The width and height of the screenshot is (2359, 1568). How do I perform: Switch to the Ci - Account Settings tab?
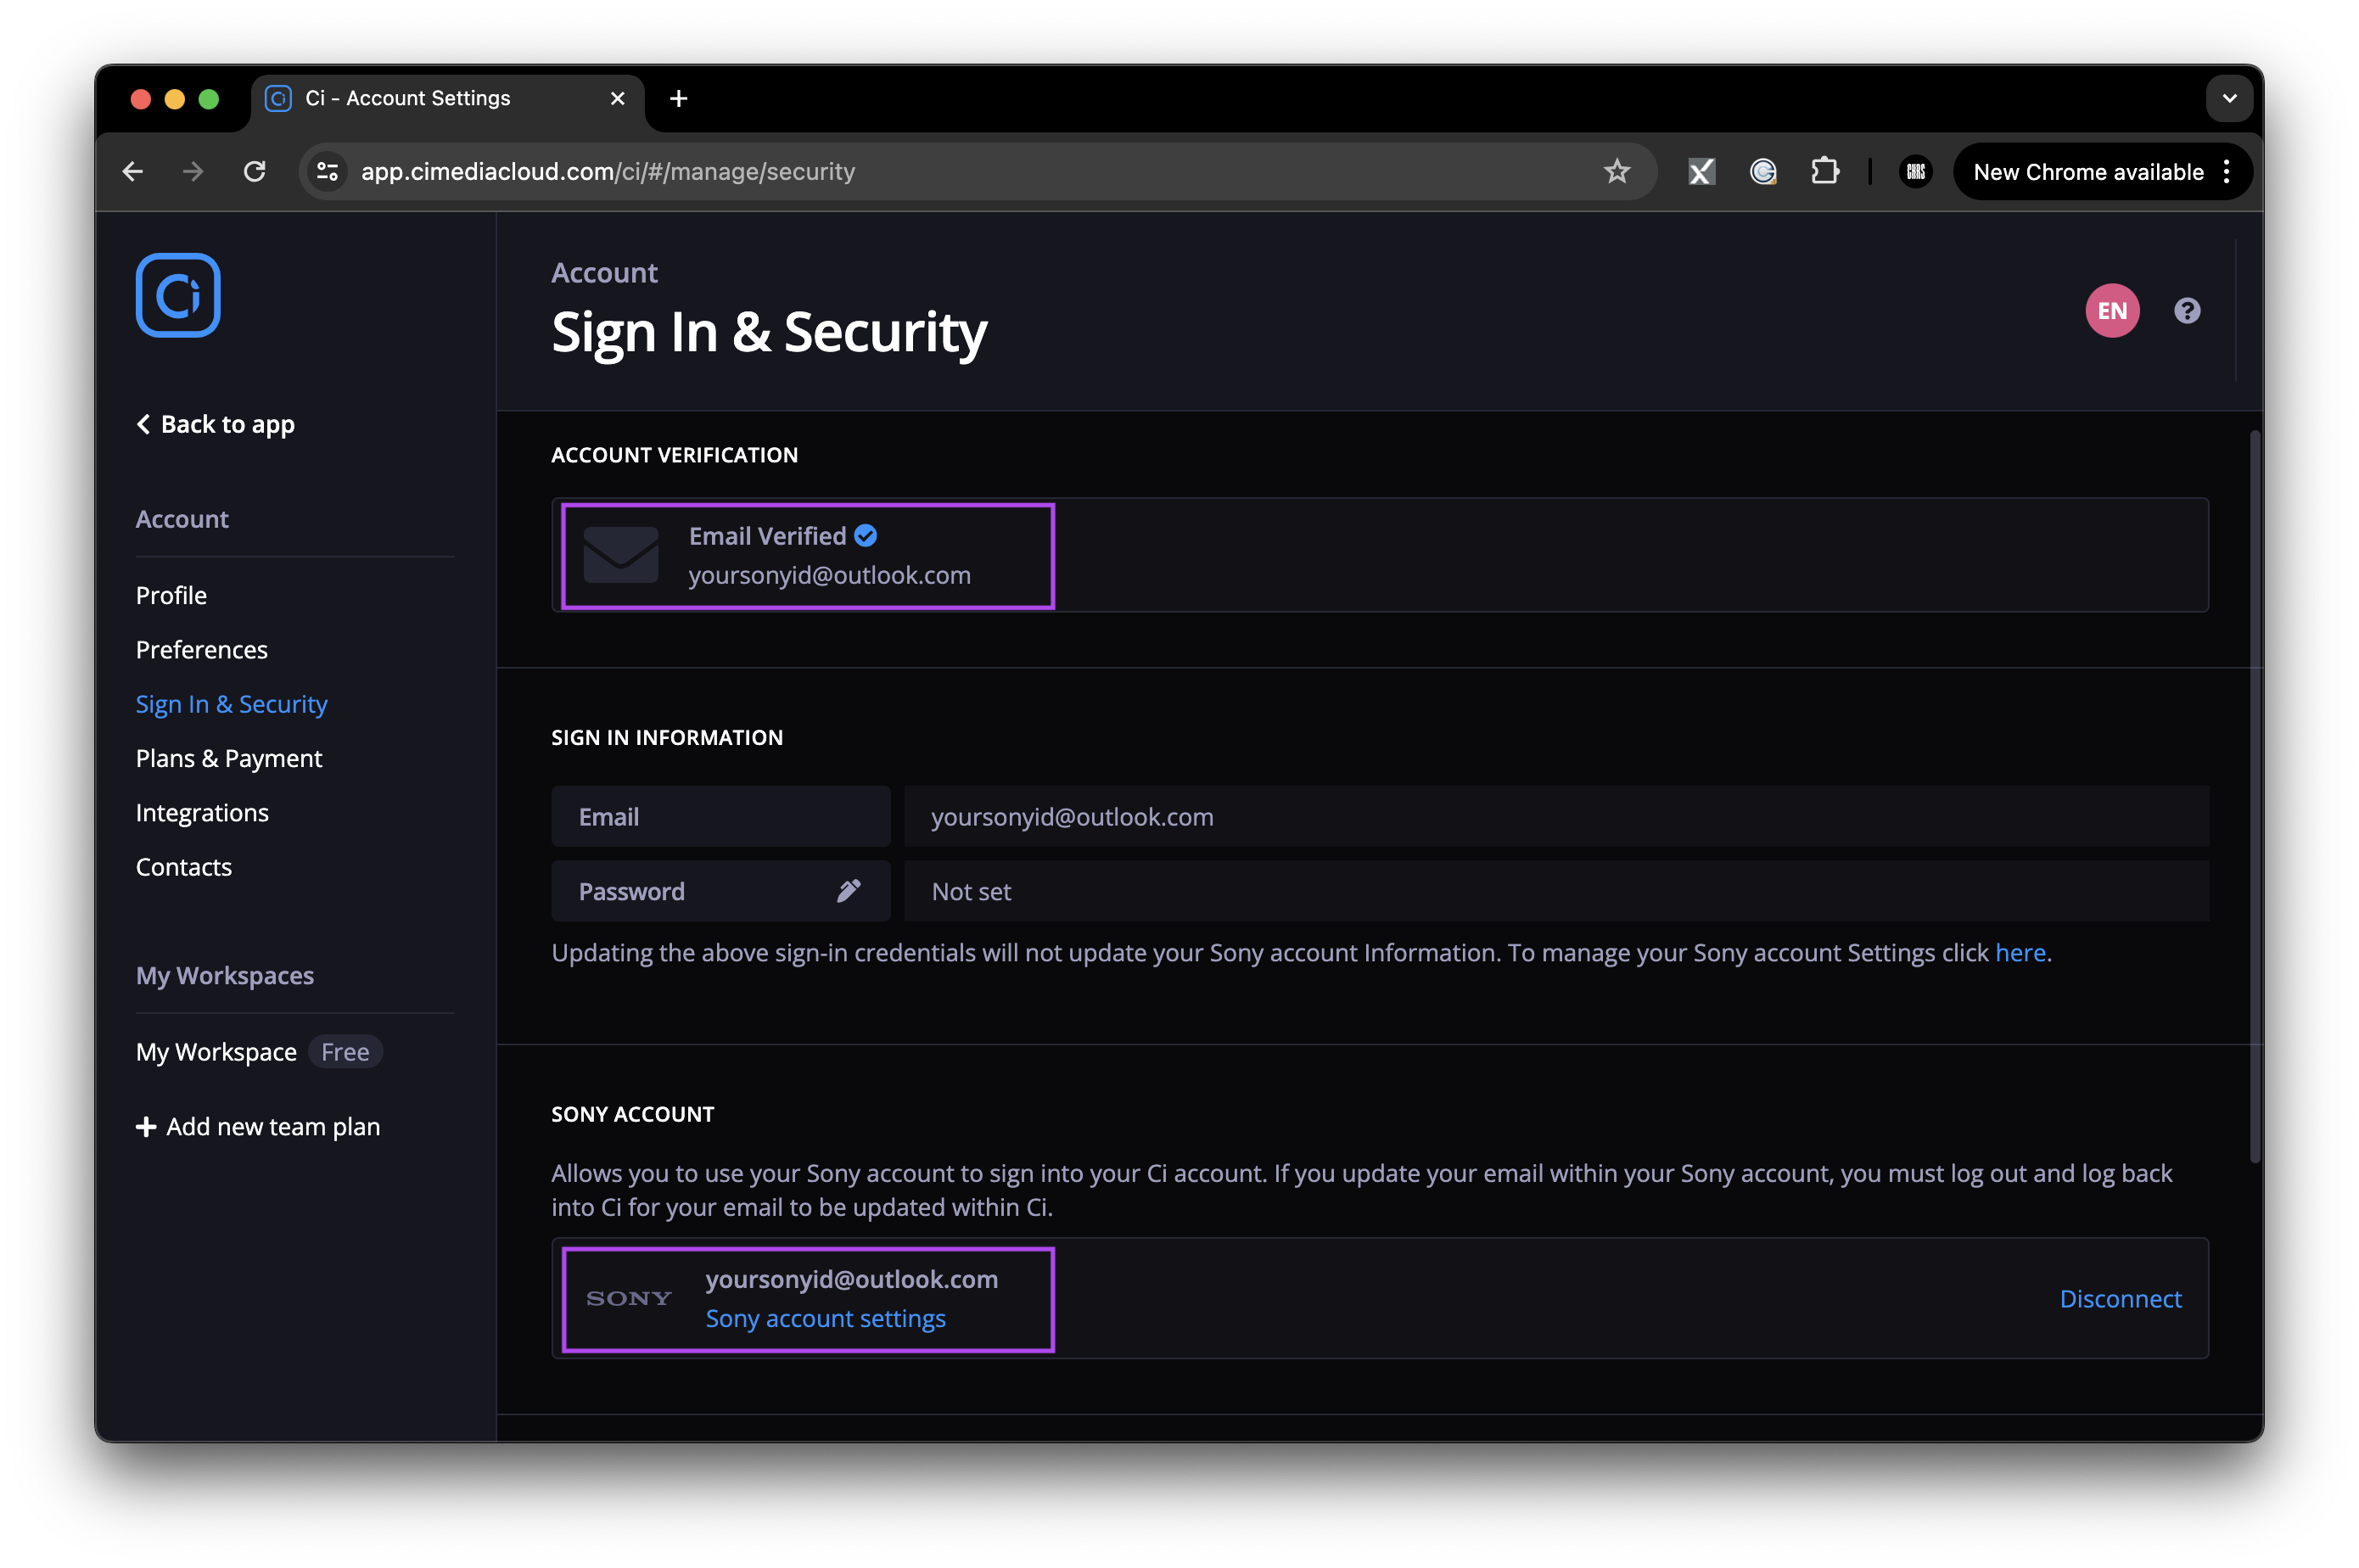(x=408, y=98)
